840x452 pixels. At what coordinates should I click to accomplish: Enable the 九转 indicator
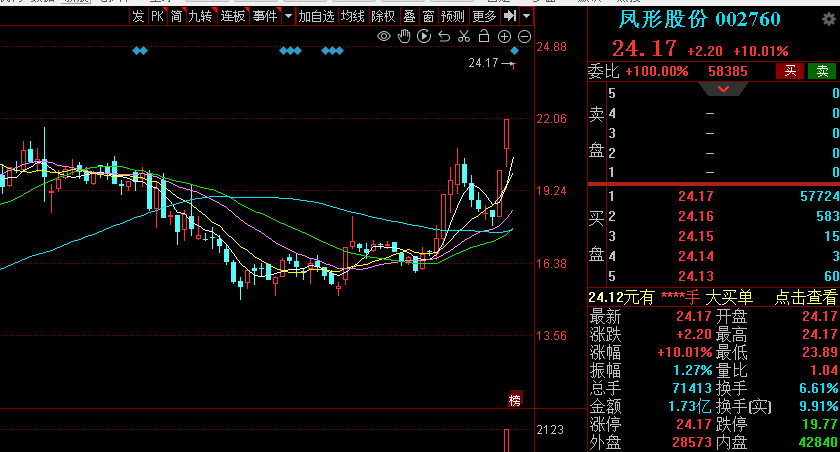click(200, 16)
